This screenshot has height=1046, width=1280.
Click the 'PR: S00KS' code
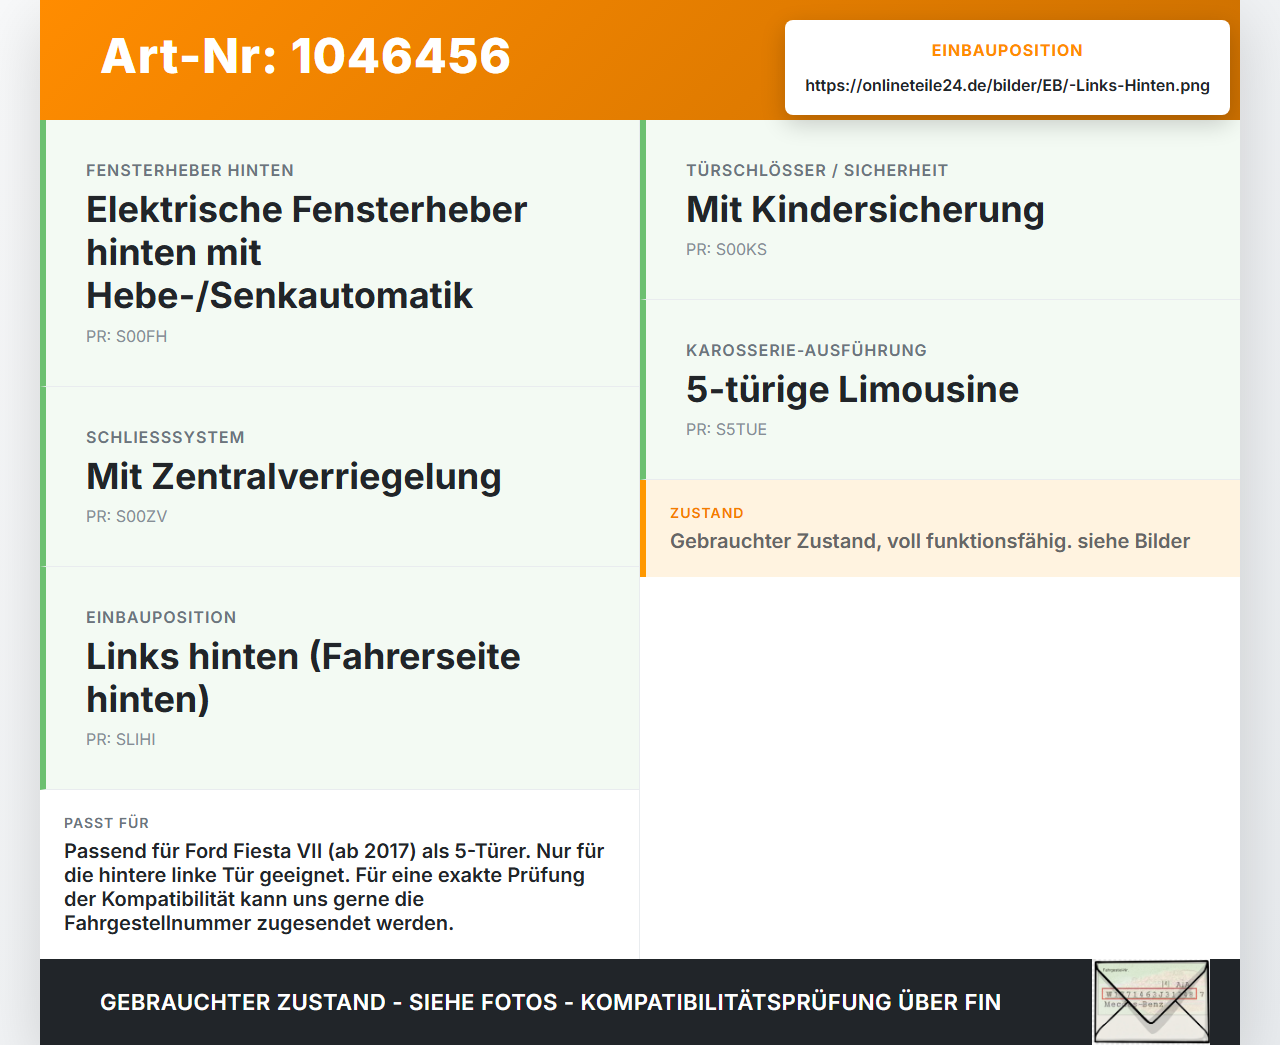(726, 250)
